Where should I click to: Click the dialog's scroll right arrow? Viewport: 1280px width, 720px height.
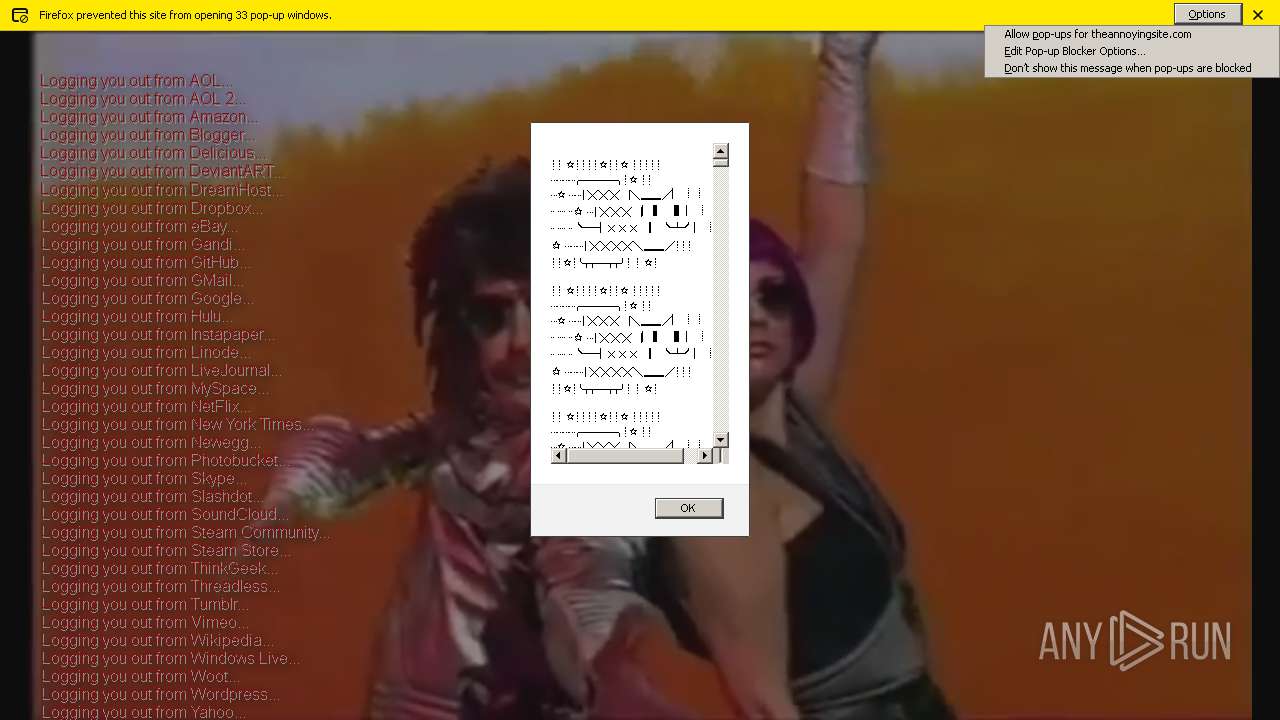pos(705,456)
